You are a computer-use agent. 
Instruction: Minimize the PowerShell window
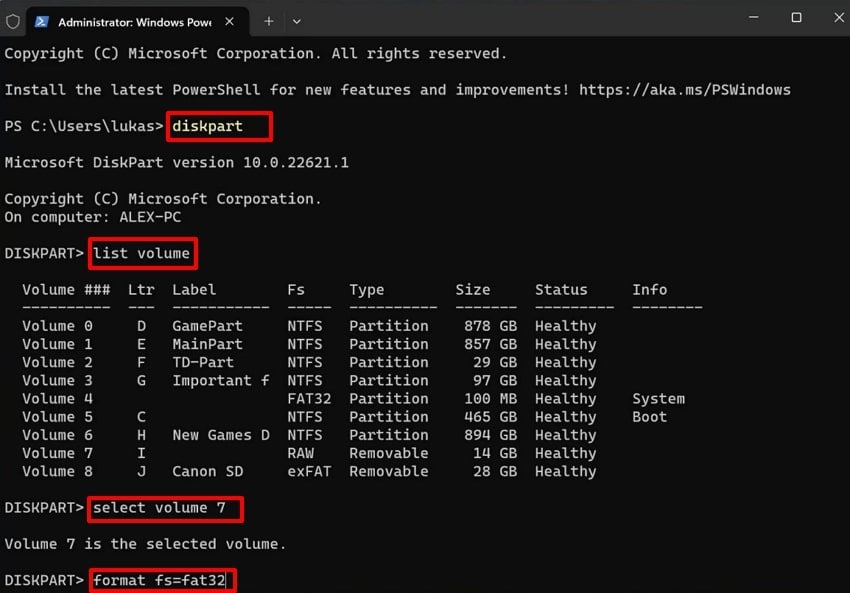pyautogui.click(x=753, y=18)
